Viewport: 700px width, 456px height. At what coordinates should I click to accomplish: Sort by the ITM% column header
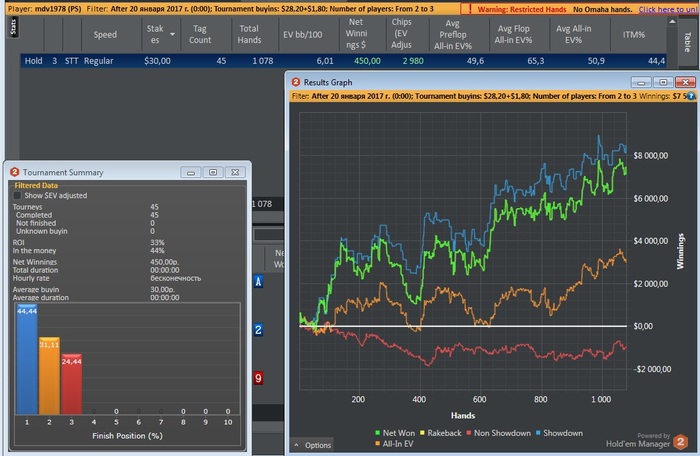[x=633, y=35]
